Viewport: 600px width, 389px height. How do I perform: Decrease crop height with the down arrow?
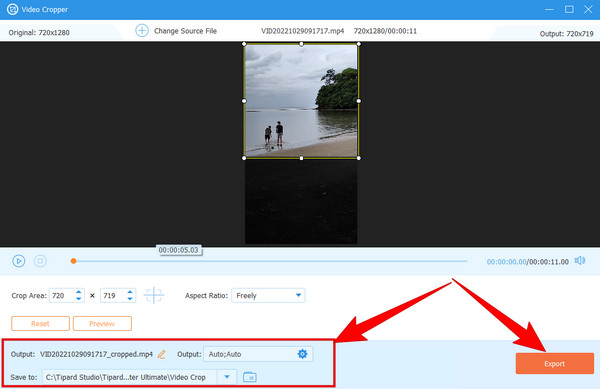tap(130, 299)
